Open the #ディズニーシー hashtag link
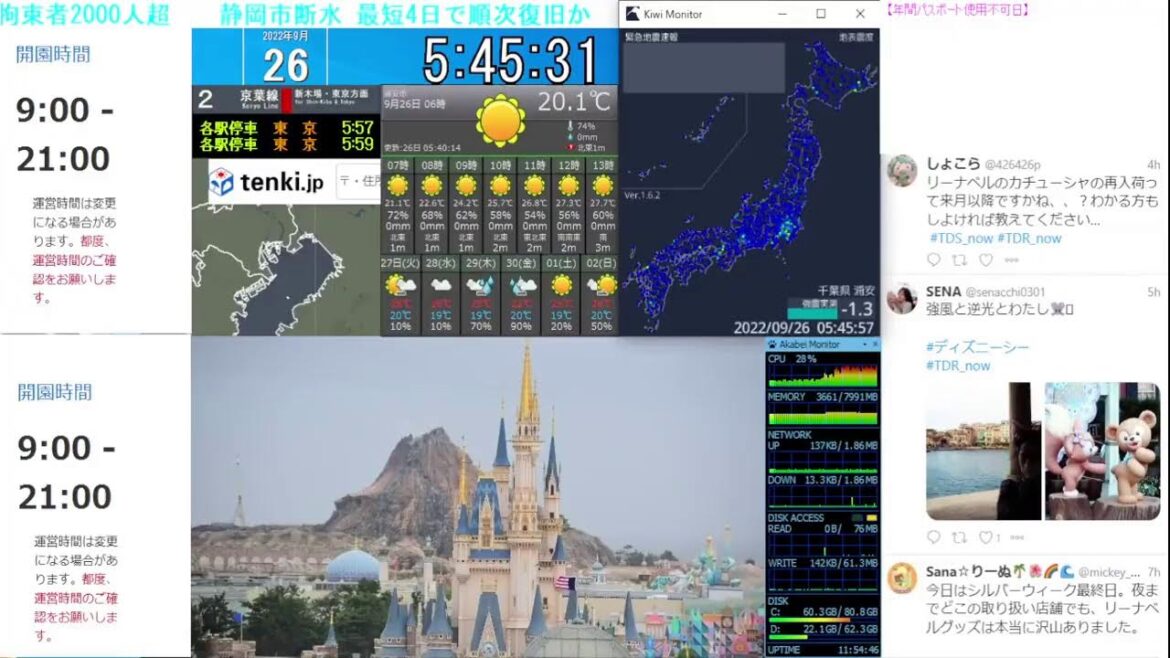 click(x=977, y=347)
